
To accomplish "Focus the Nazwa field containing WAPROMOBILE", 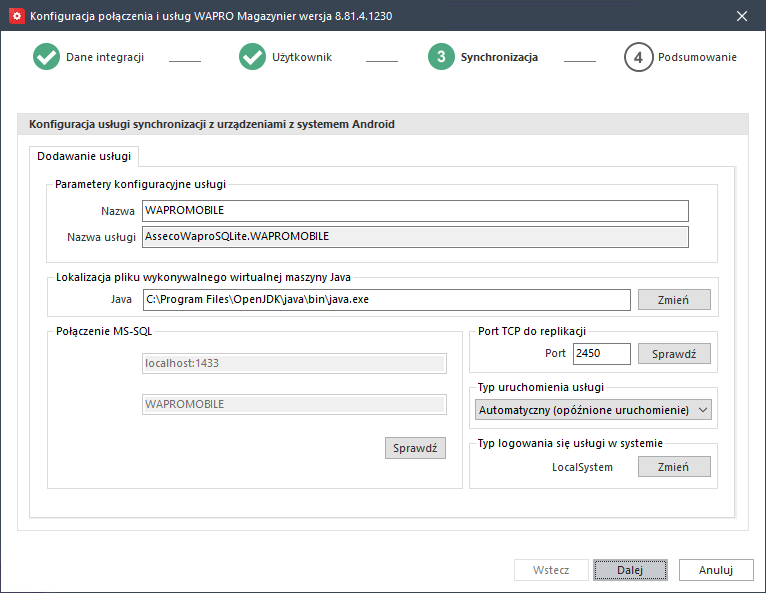I will click(415, 211).
